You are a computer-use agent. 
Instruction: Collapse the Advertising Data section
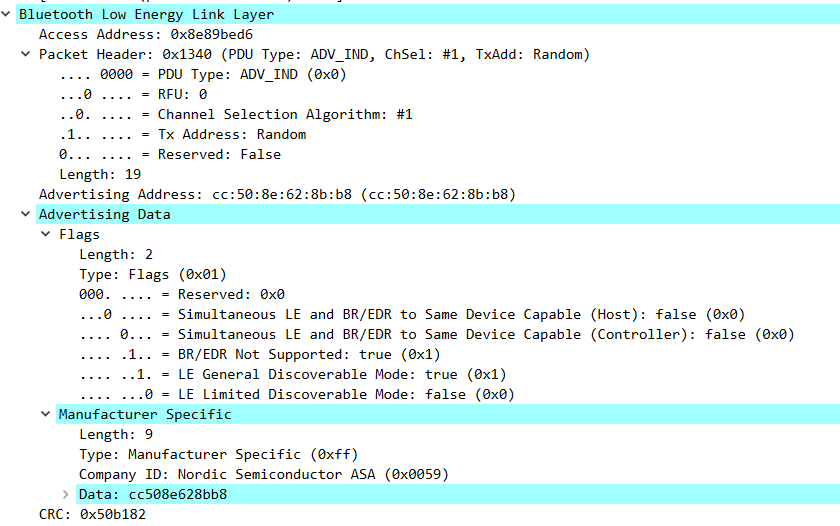pos(26,214)
